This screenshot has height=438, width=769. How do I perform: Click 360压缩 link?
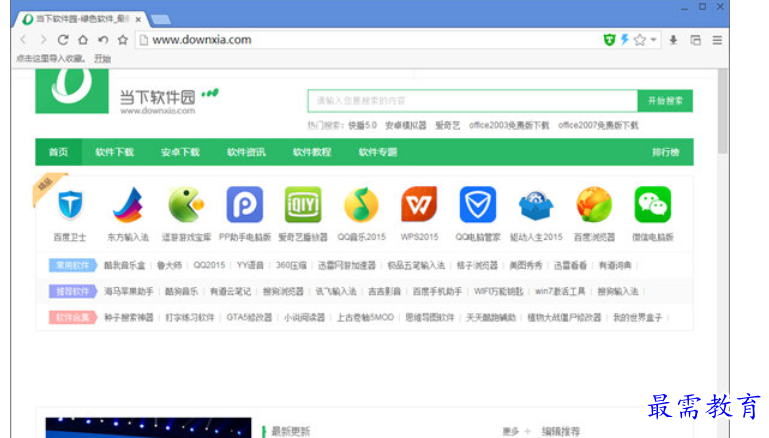pyautogui.click(x=291, y=265)
